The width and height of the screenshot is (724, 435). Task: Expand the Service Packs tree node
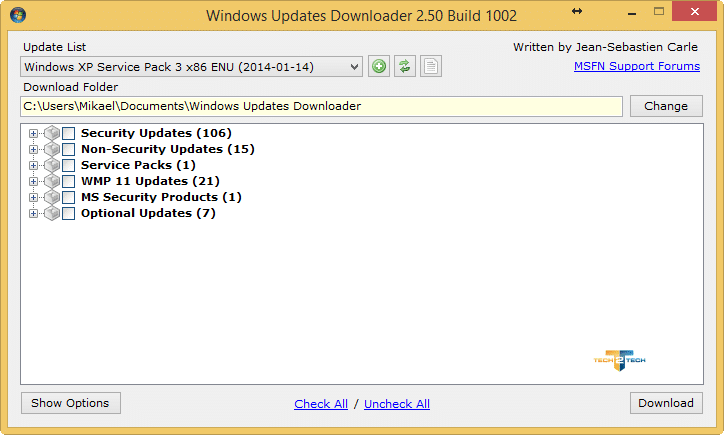click(33, 165)
